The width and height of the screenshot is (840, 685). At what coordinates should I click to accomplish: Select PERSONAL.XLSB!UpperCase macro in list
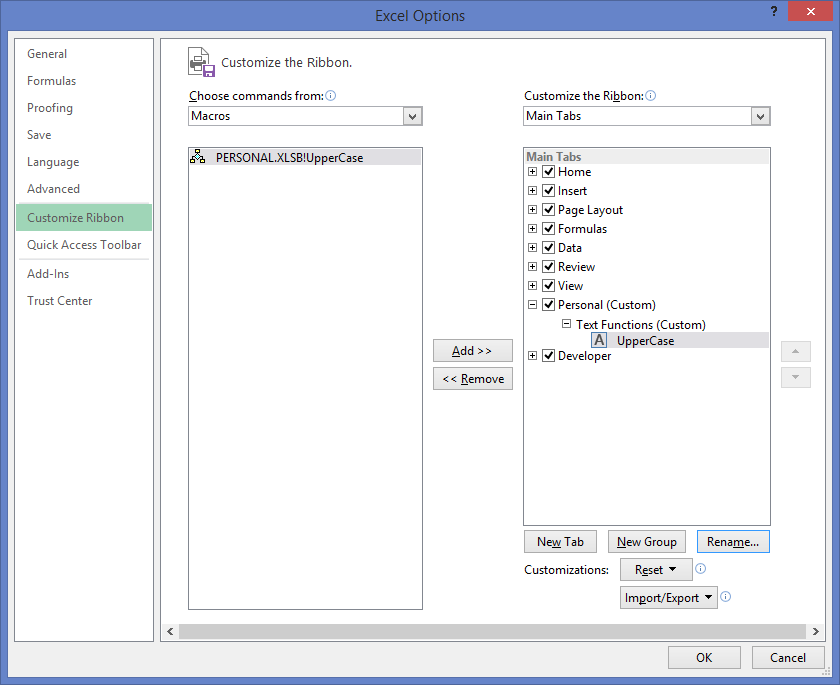(305, 157)
